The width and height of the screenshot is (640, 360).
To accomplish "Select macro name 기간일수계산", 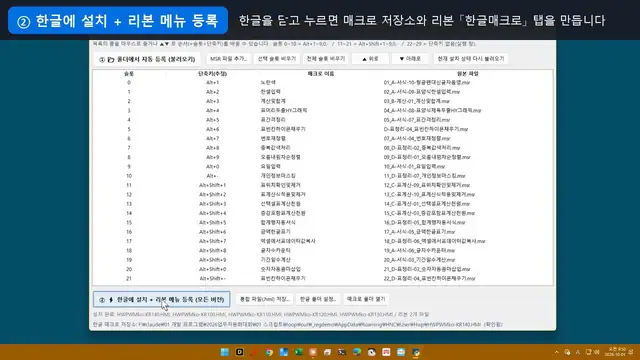I will pos(276,260).
